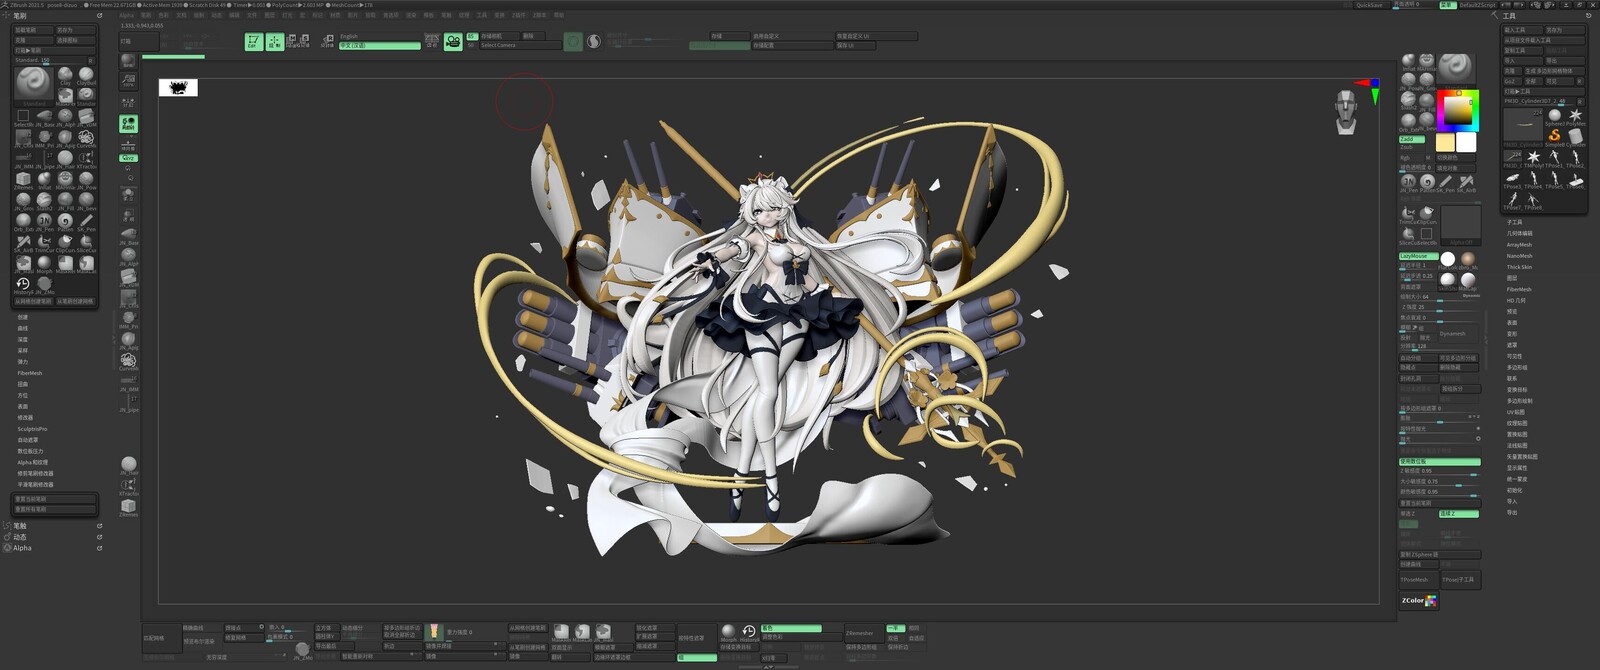Pick the Clay brush in brush palette
This screenshot has width=1600, height=670.
tap(65, 74)
